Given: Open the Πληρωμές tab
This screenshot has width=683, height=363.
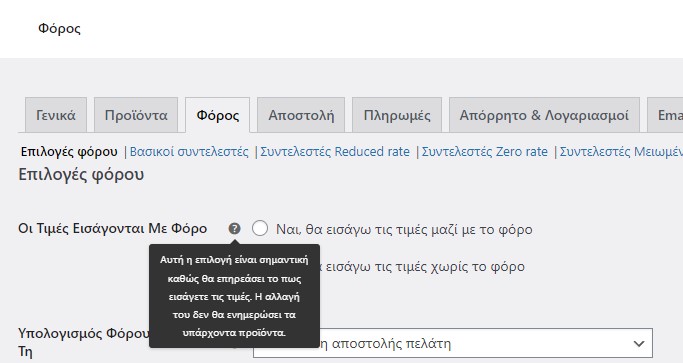Looking at the screenshot, I should point(397,115).
